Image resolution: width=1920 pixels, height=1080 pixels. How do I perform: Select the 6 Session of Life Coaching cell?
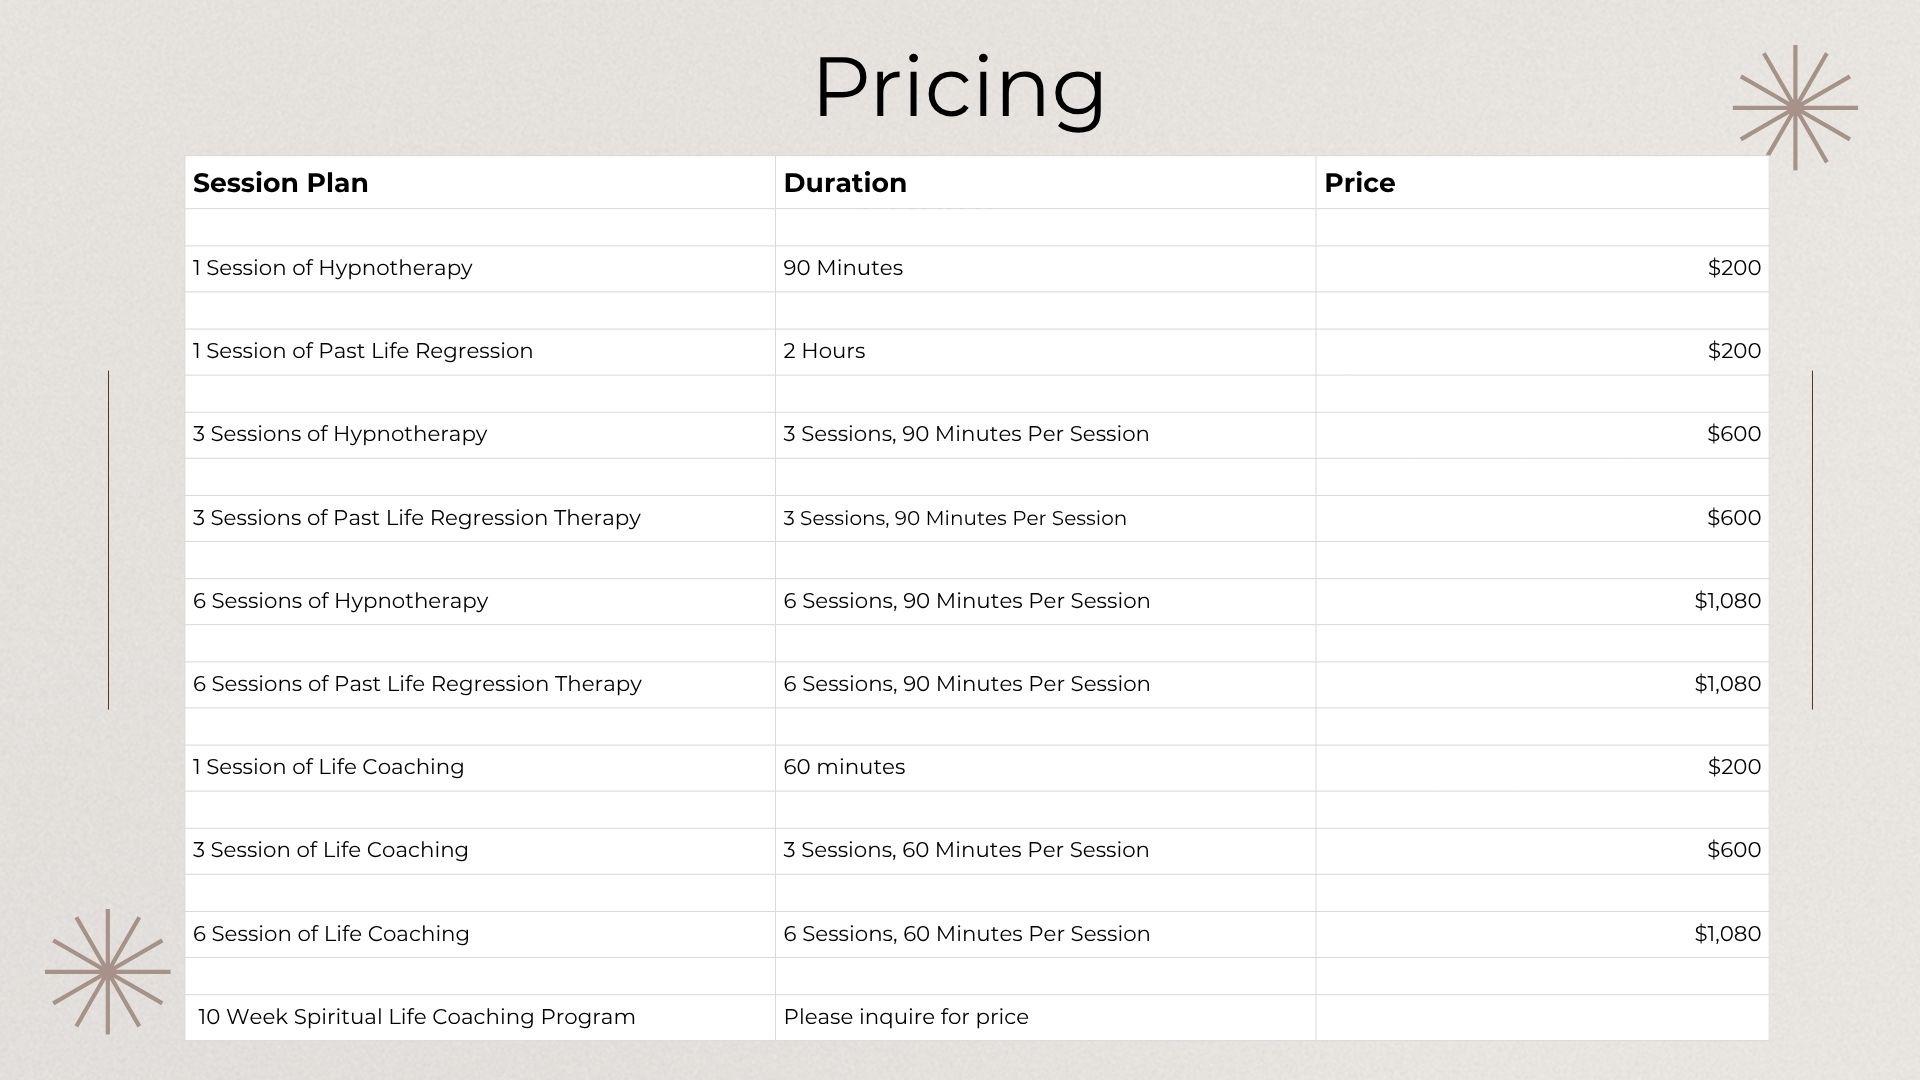(480, 934)
